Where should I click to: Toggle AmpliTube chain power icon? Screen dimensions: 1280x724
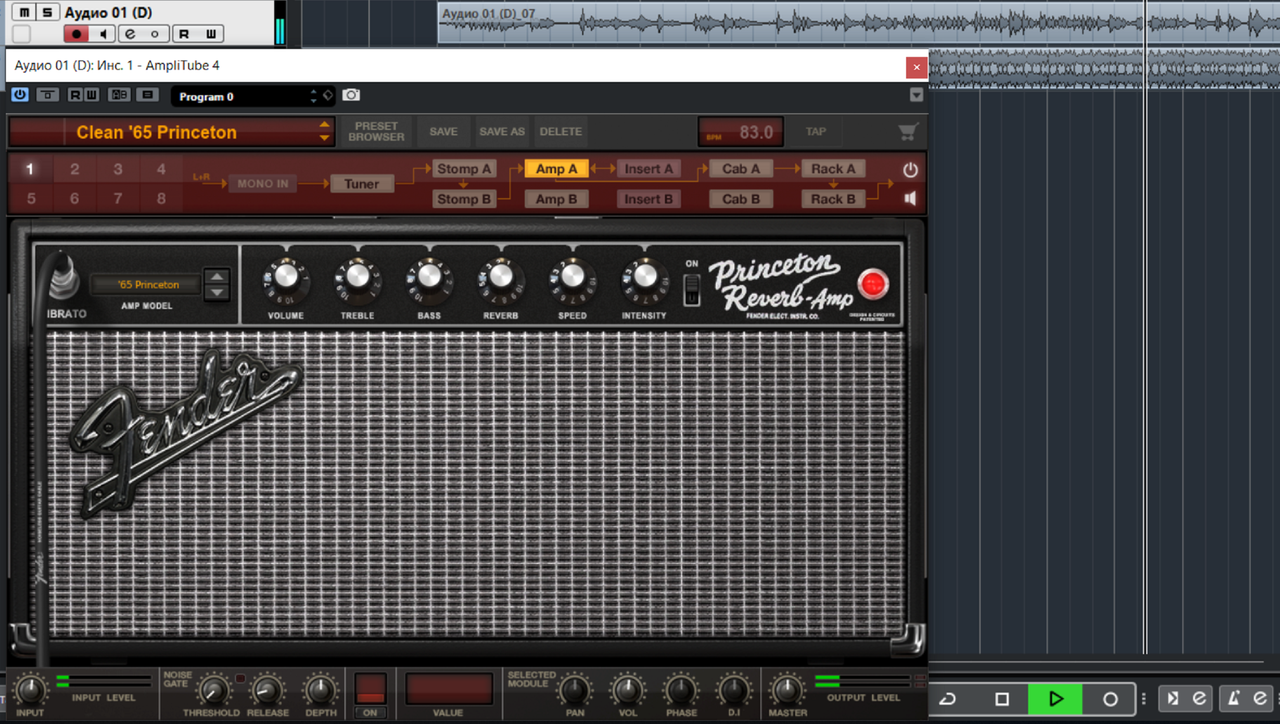tap(910, 170)
